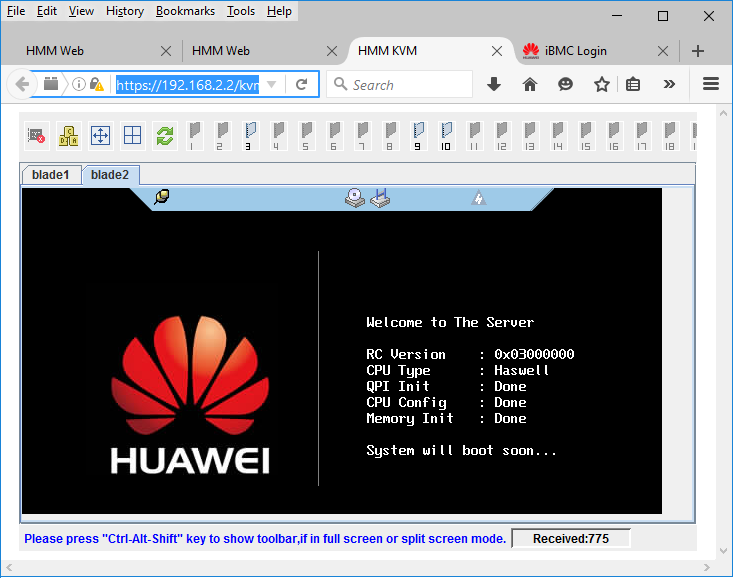Enable split screen grid view icon
The image size is (733, 578).
pyautogui.click(x=132, y=136)
